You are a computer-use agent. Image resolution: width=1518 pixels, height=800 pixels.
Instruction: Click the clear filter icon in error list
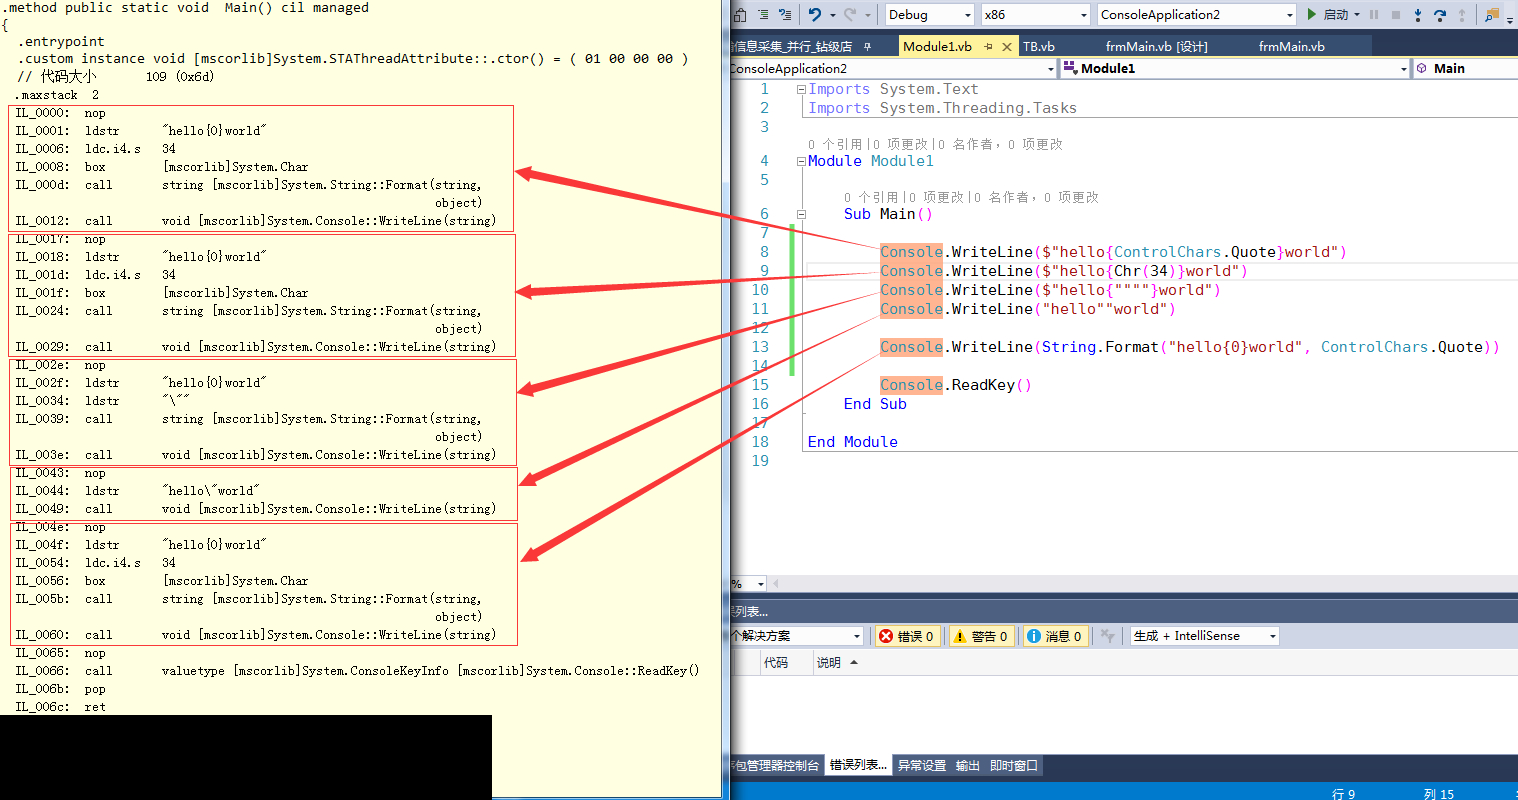tap(1107, 636)
